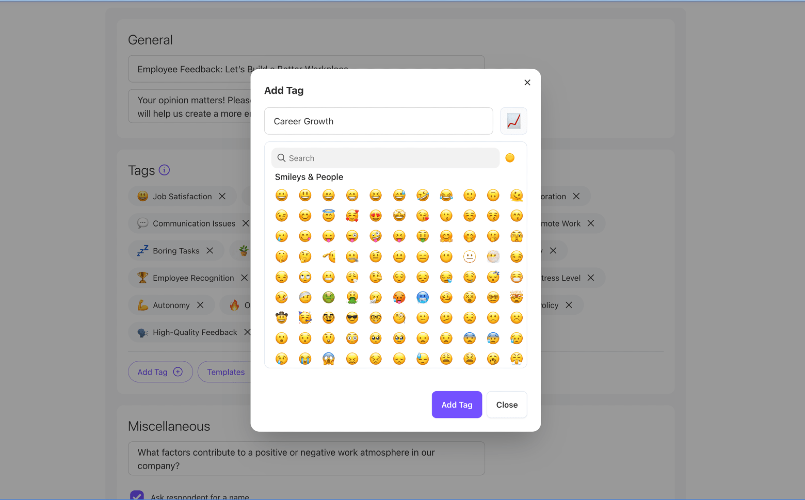
Task: Select the Employee Recognition tag label
Action: 193,278
